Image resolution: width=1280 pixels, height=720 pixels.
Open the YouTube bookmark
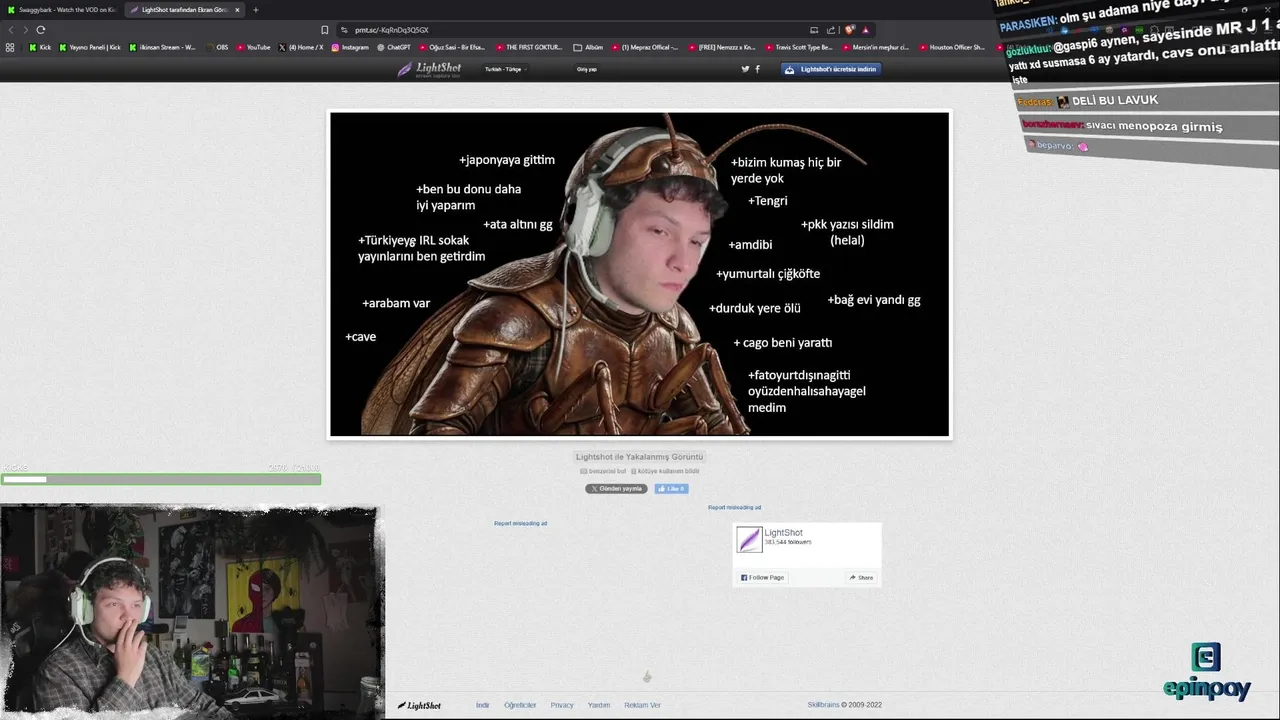click(x=254, y=47)
